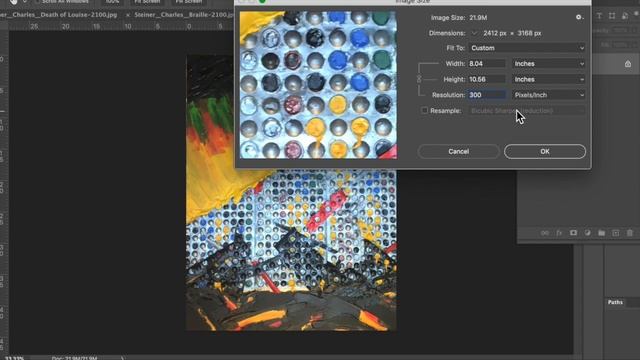
Task: Enable the Resample checkbox
Action: pyautogui.click(x=424, y=110)
